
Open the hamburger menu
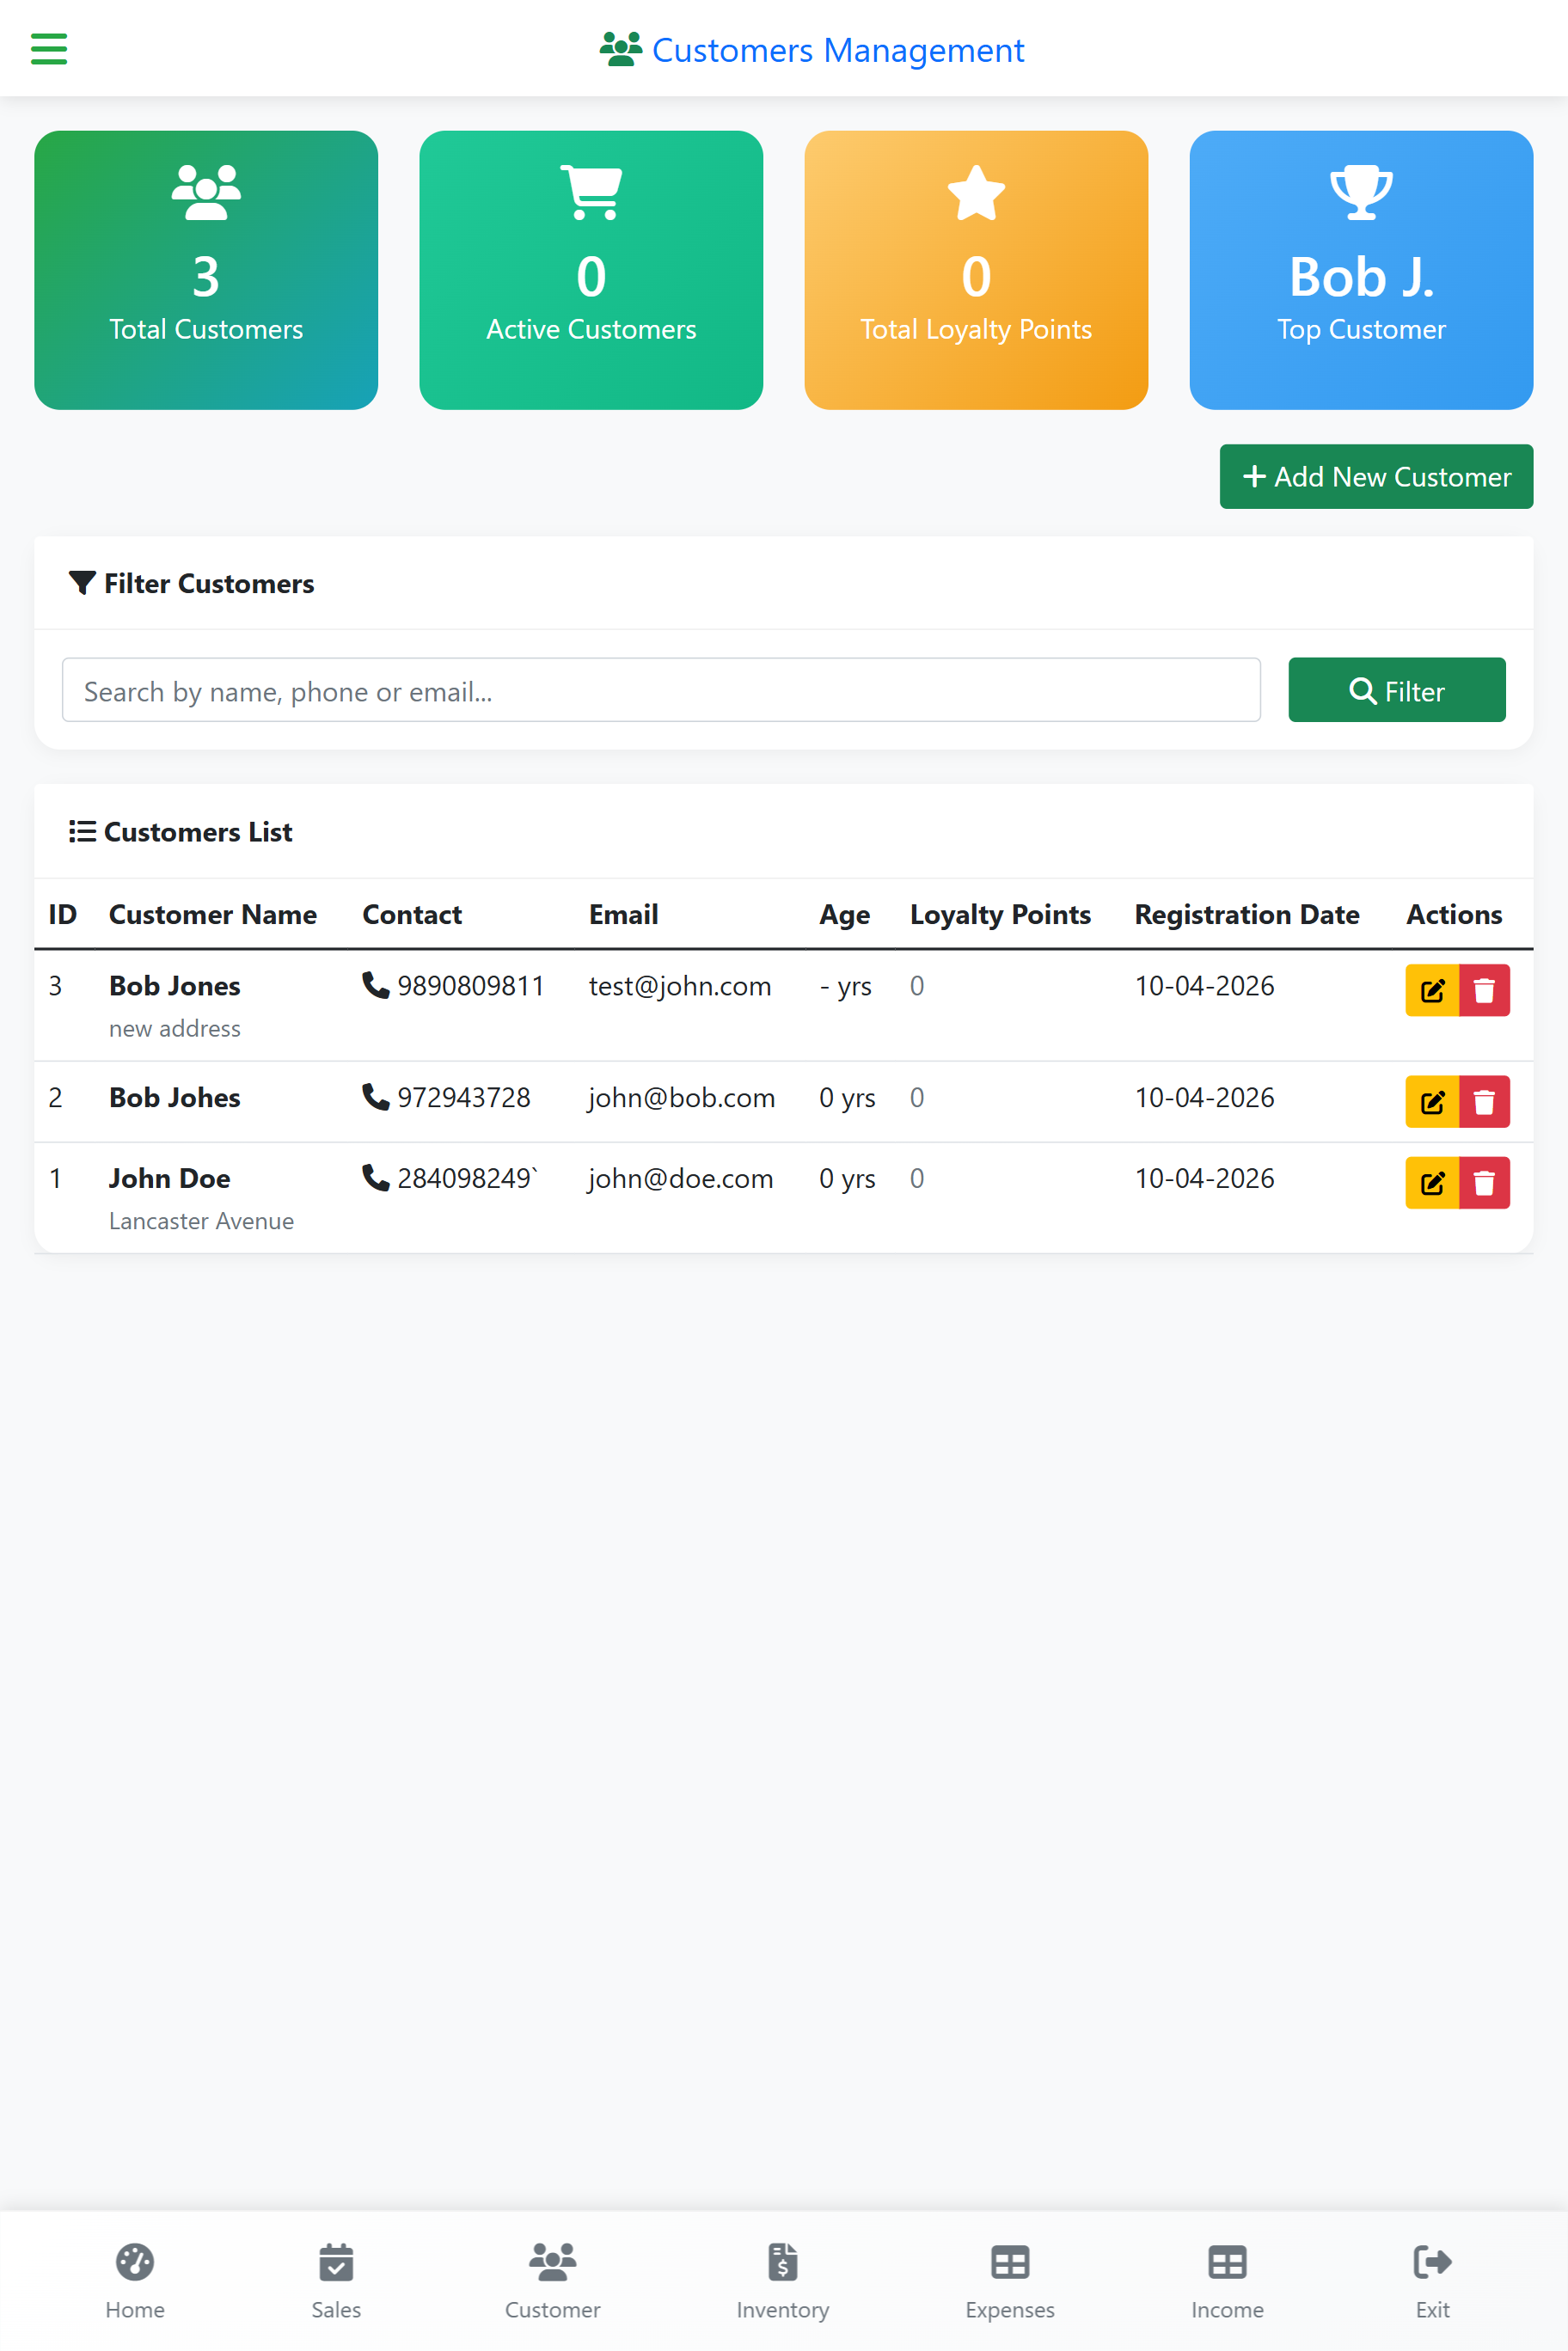pyautogui.click(x=48, y=49)
